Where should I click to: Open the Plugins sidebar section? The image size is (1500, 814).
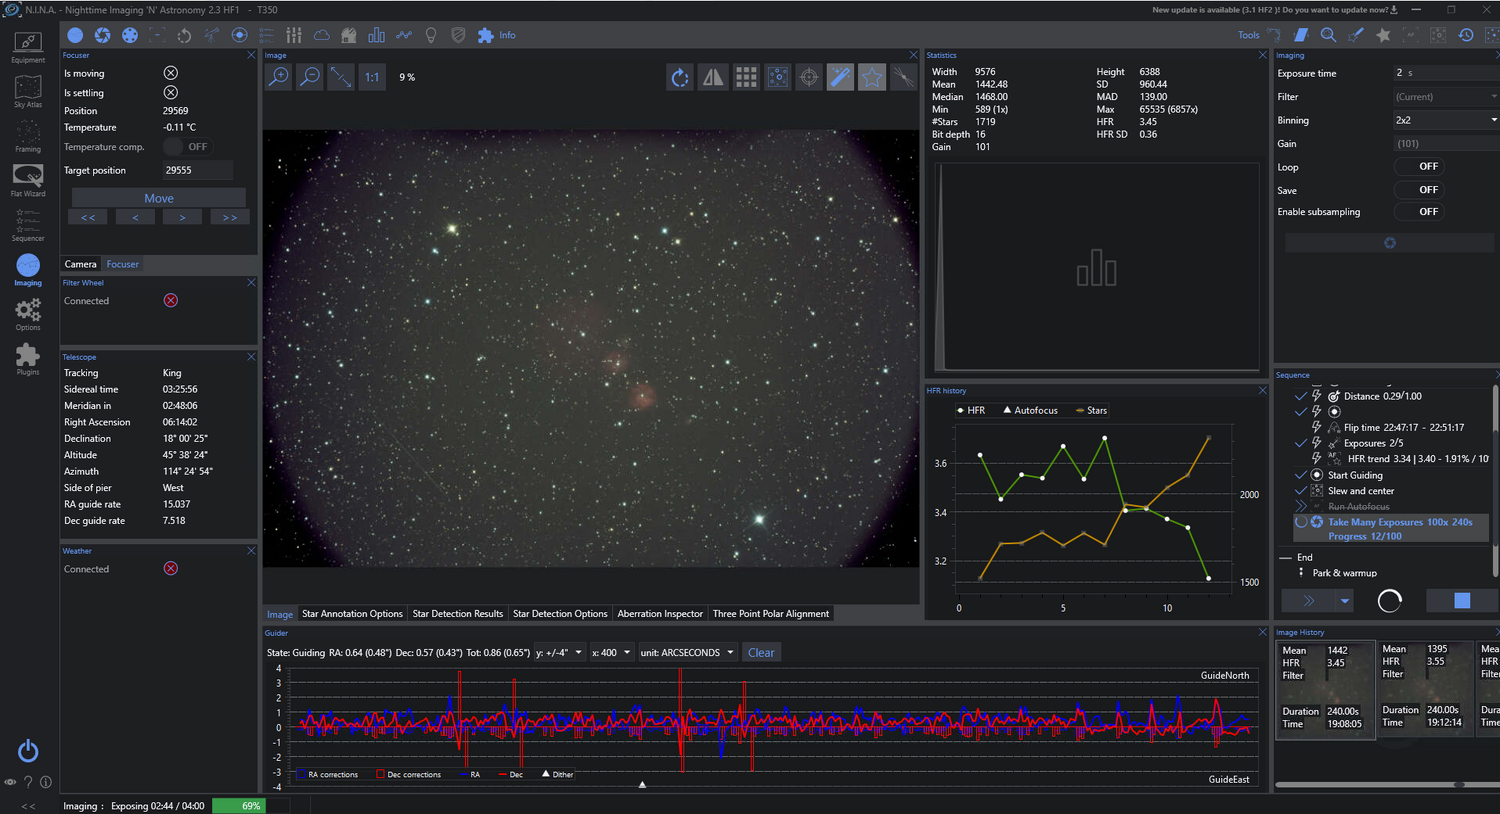click(x=28, y=359)
